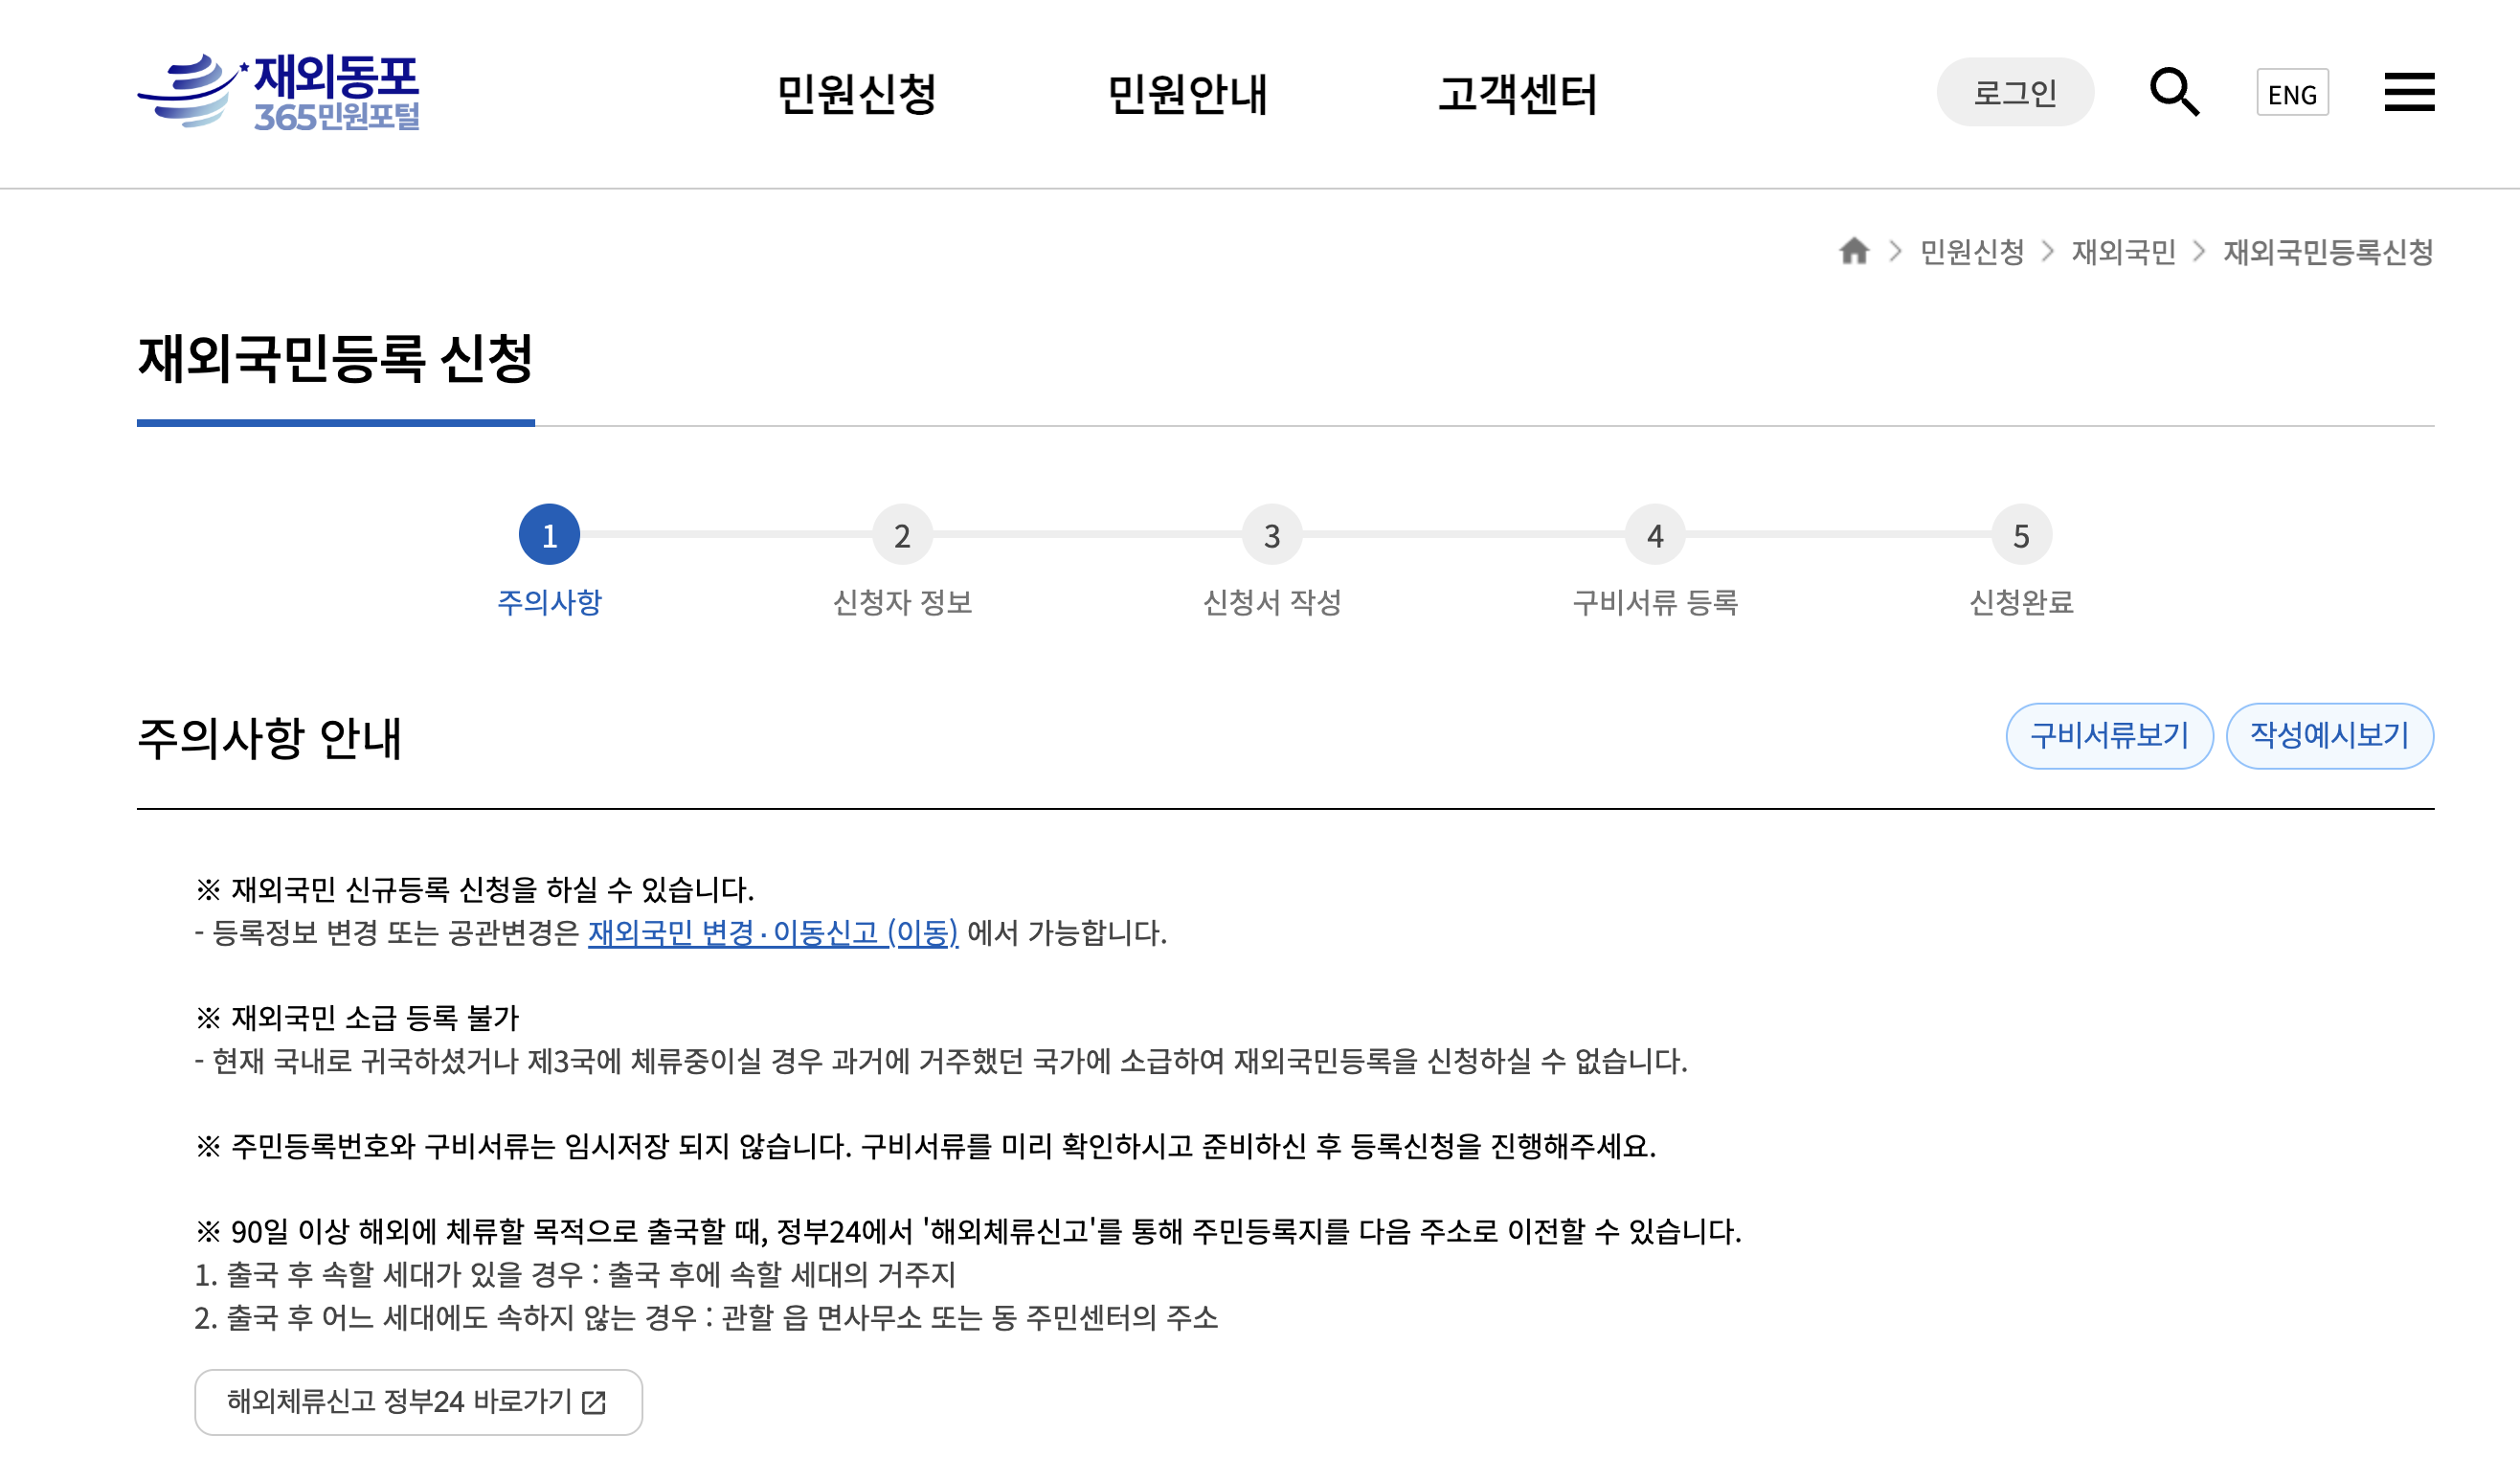Select step 4 구비서류 등록 circle
2520x1480 pixels.
point(1655,536)
